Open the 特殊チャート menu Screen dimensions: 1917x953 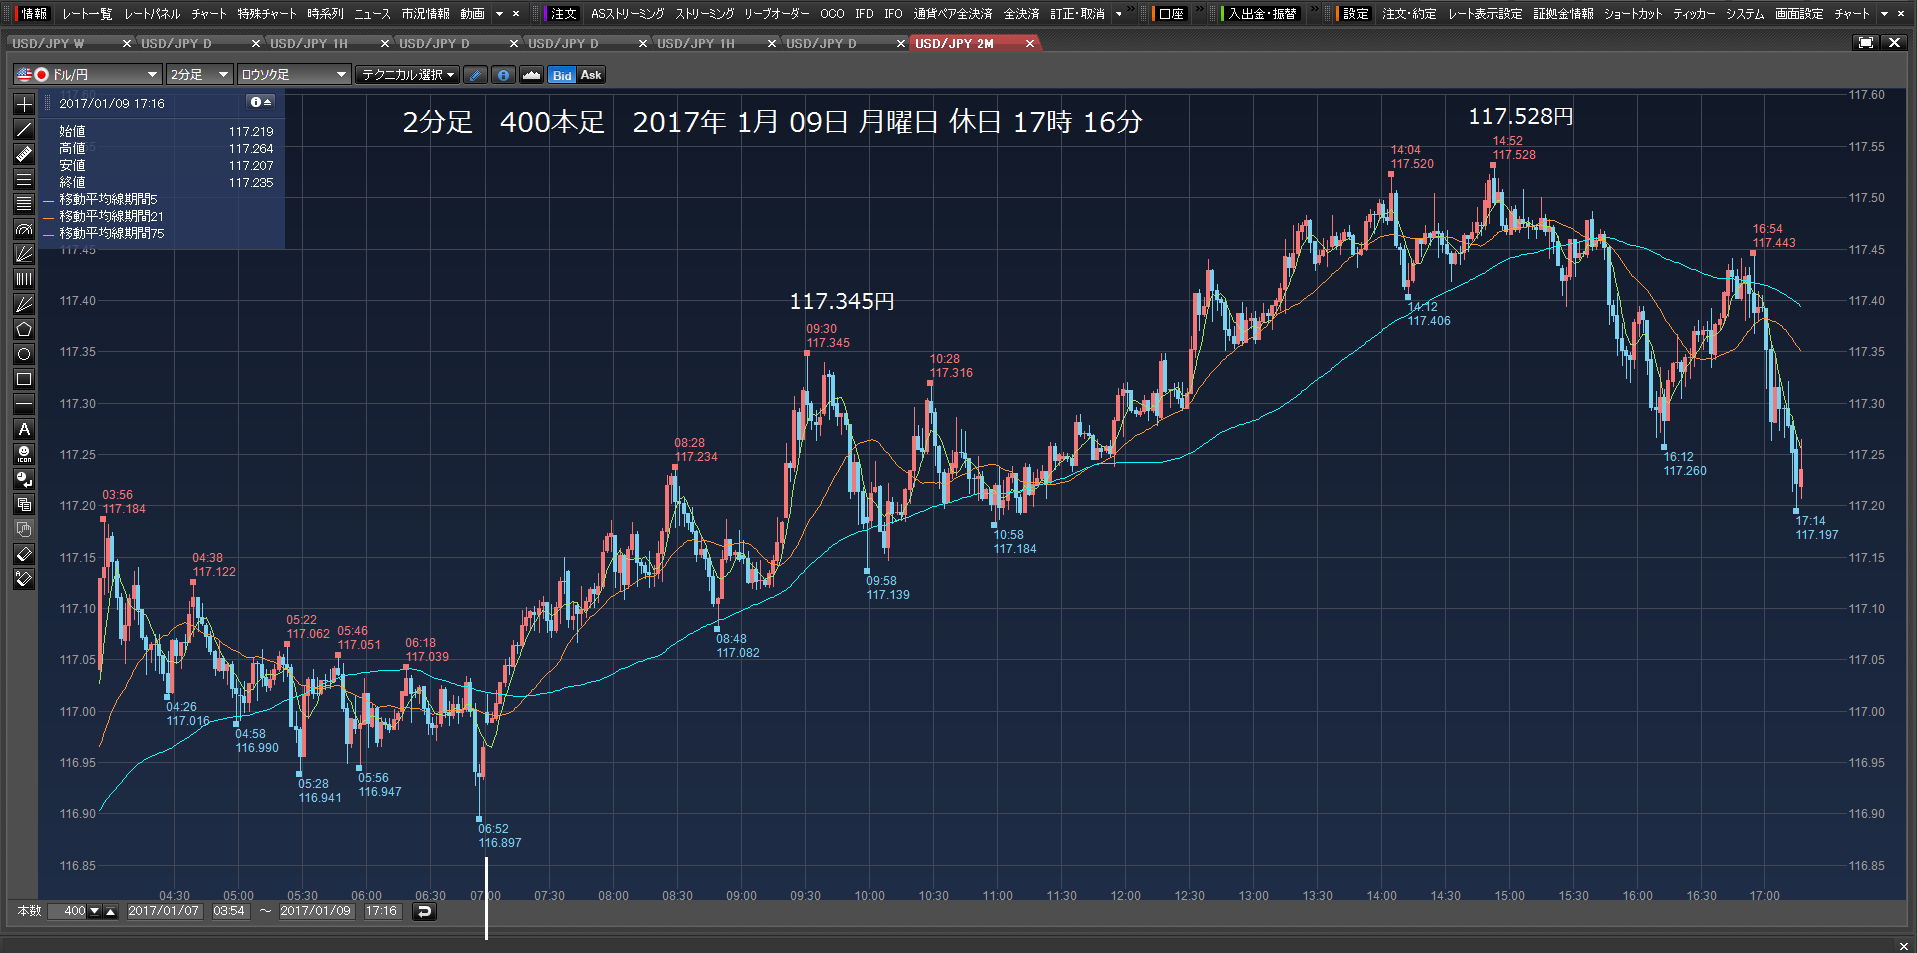267,14
